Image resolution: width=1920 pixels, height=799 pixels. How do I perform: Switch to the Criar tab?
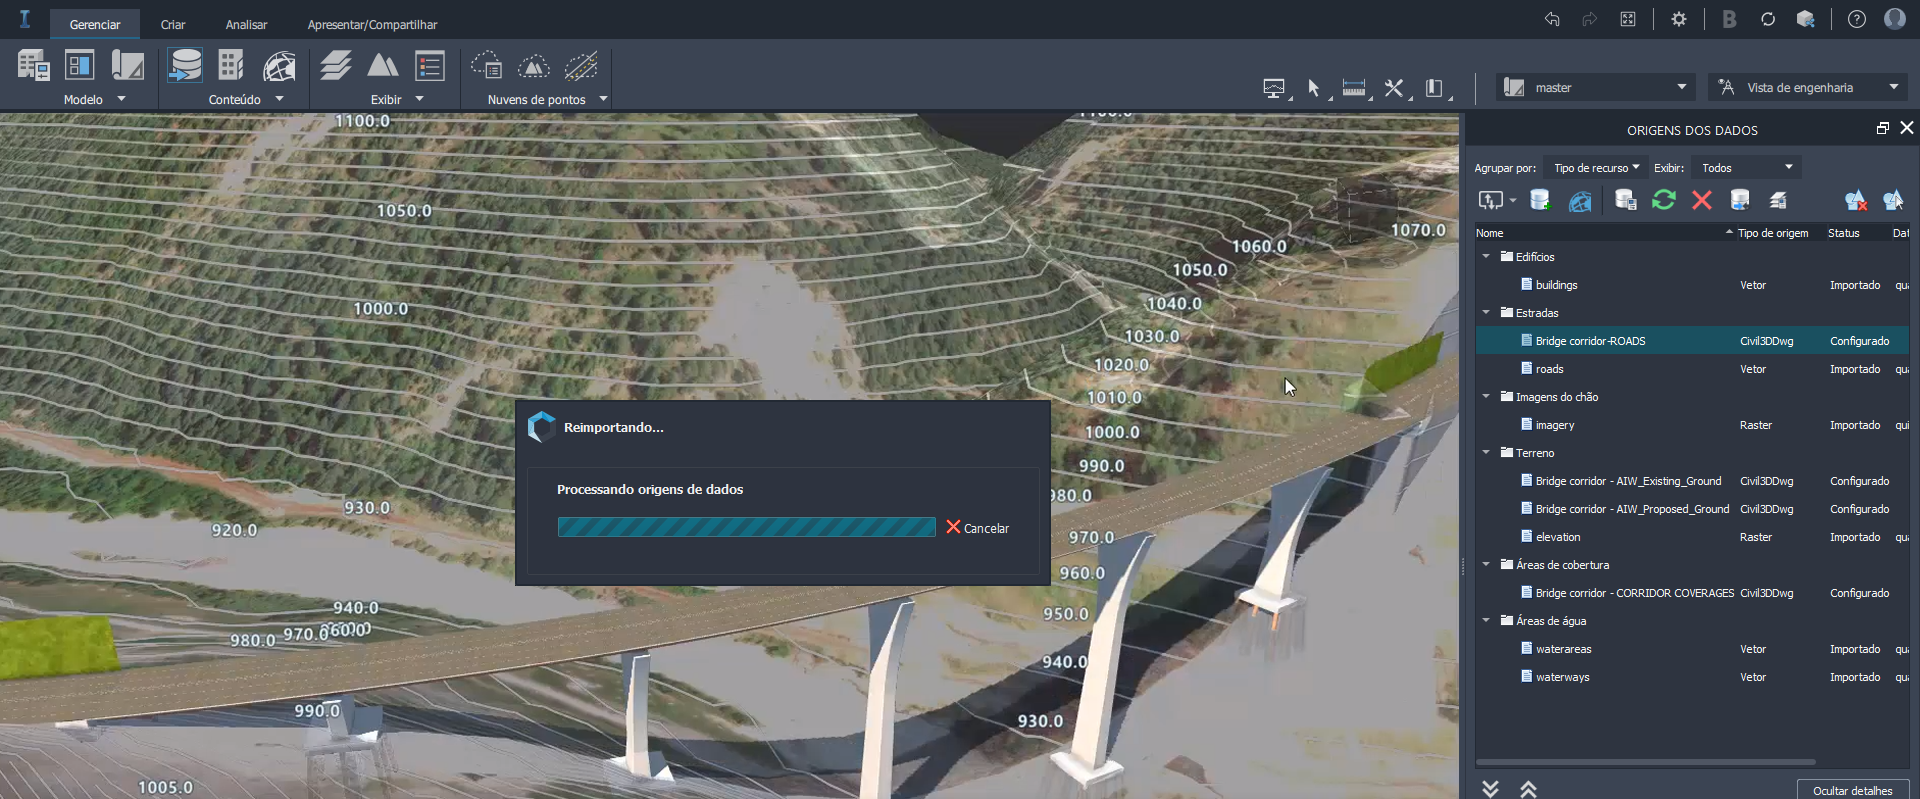click(x=173, y=24)
